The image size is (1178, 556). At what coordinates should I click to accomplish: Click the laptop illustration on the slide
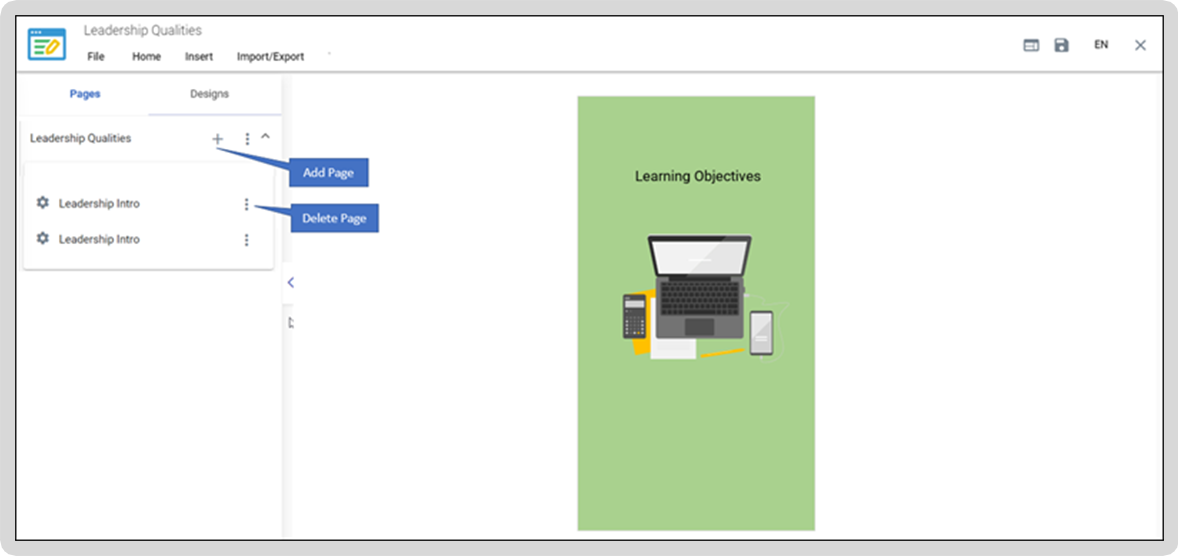[x=700, y=286]
